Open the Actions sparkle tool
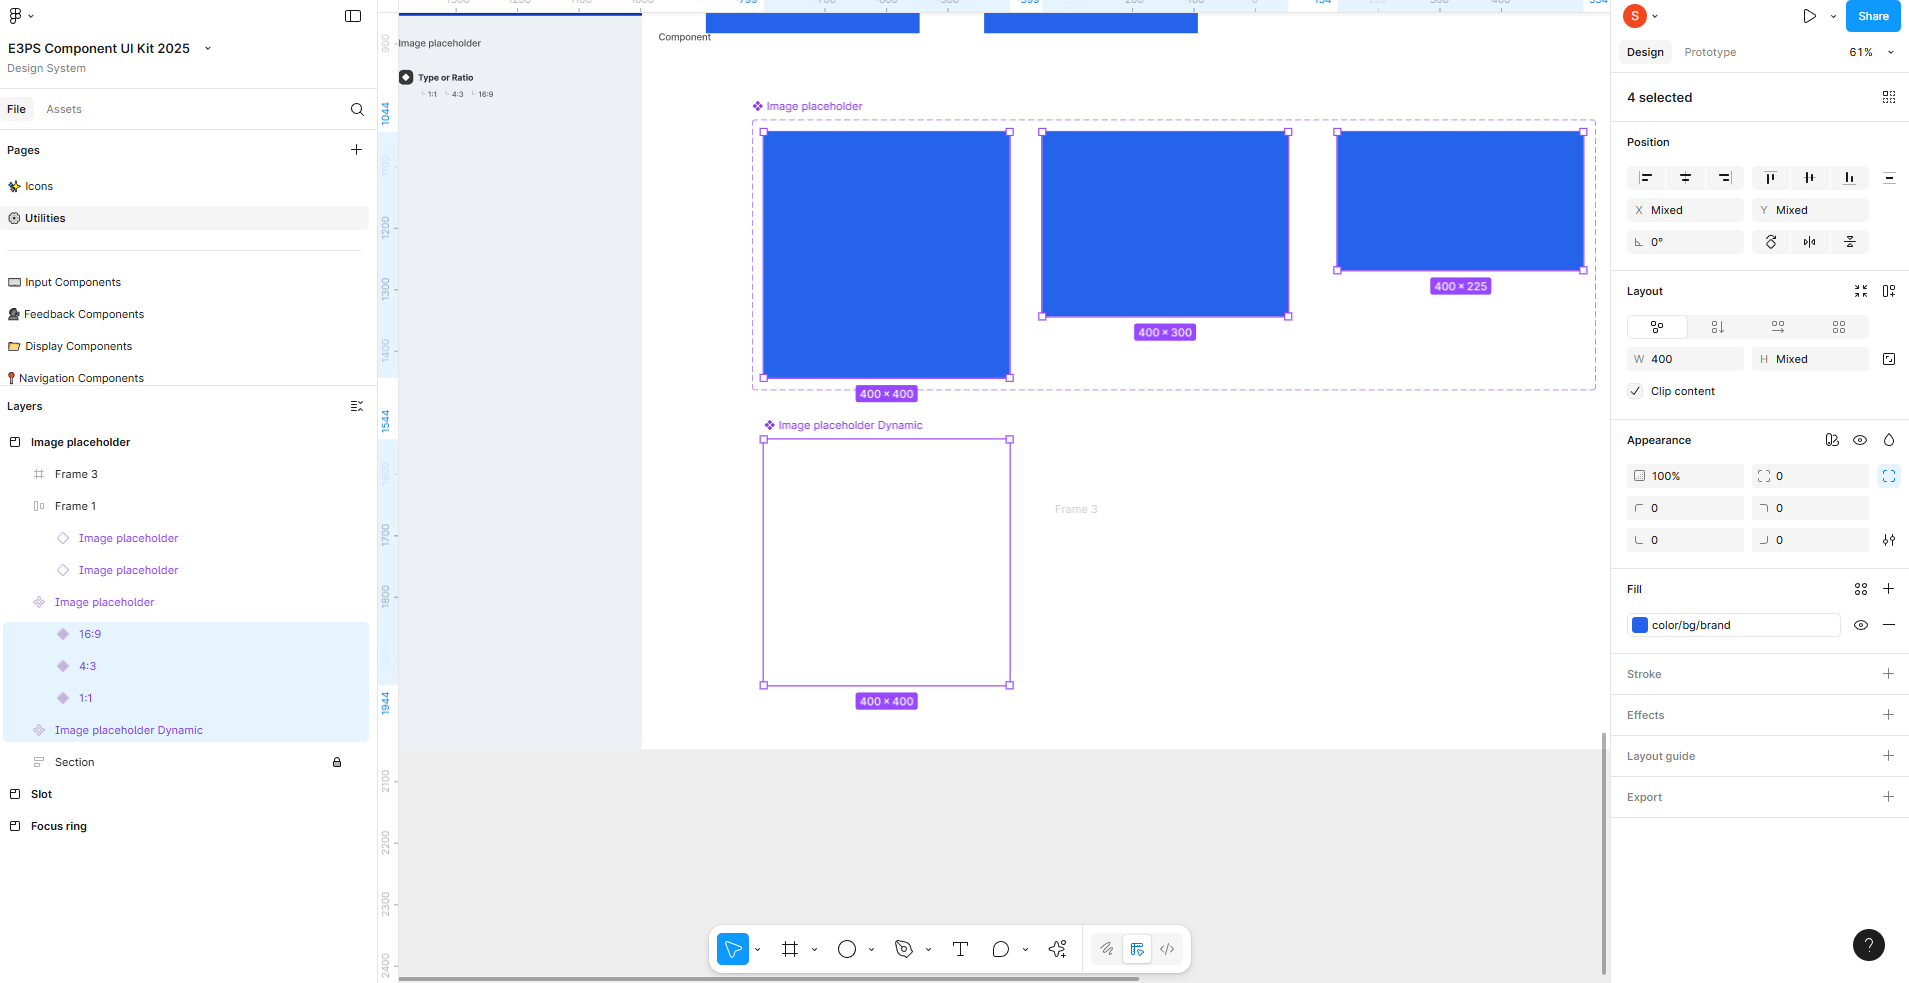The width and height of the screenshot is (1909, 983). coord(1057,949)
